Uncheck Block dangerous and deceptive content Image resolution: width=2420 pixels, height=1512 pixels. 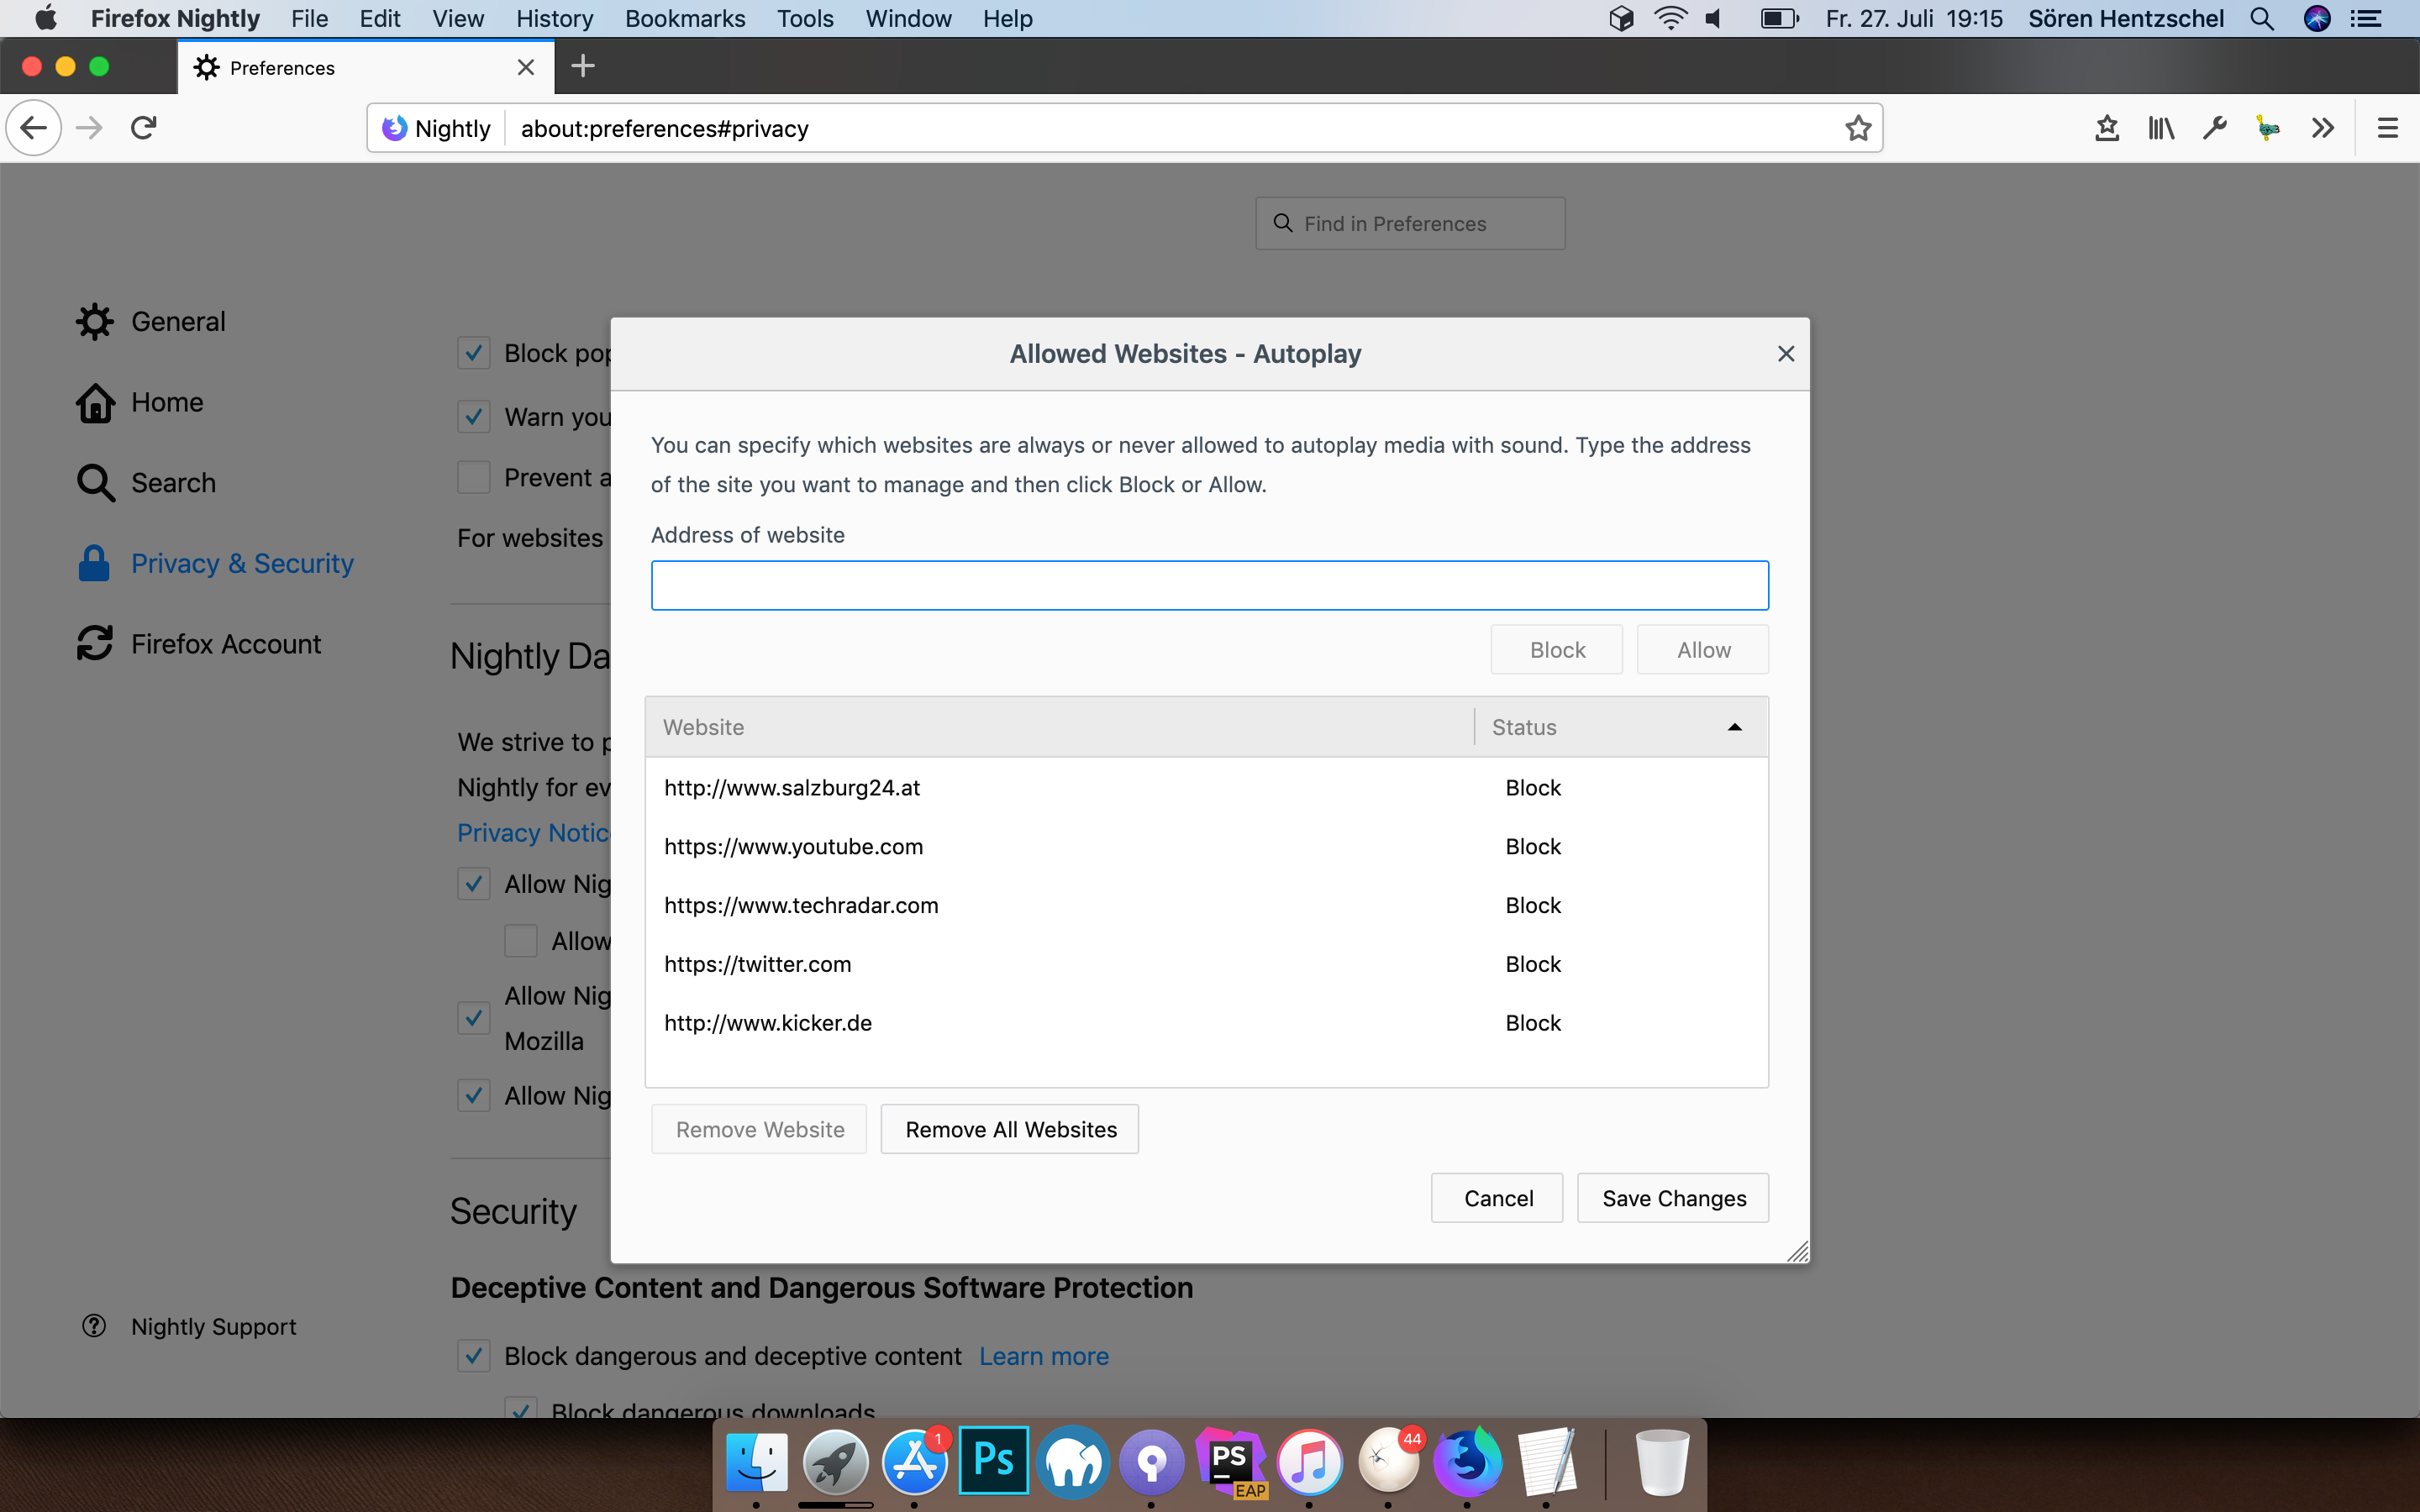[x=474, y=1356]
